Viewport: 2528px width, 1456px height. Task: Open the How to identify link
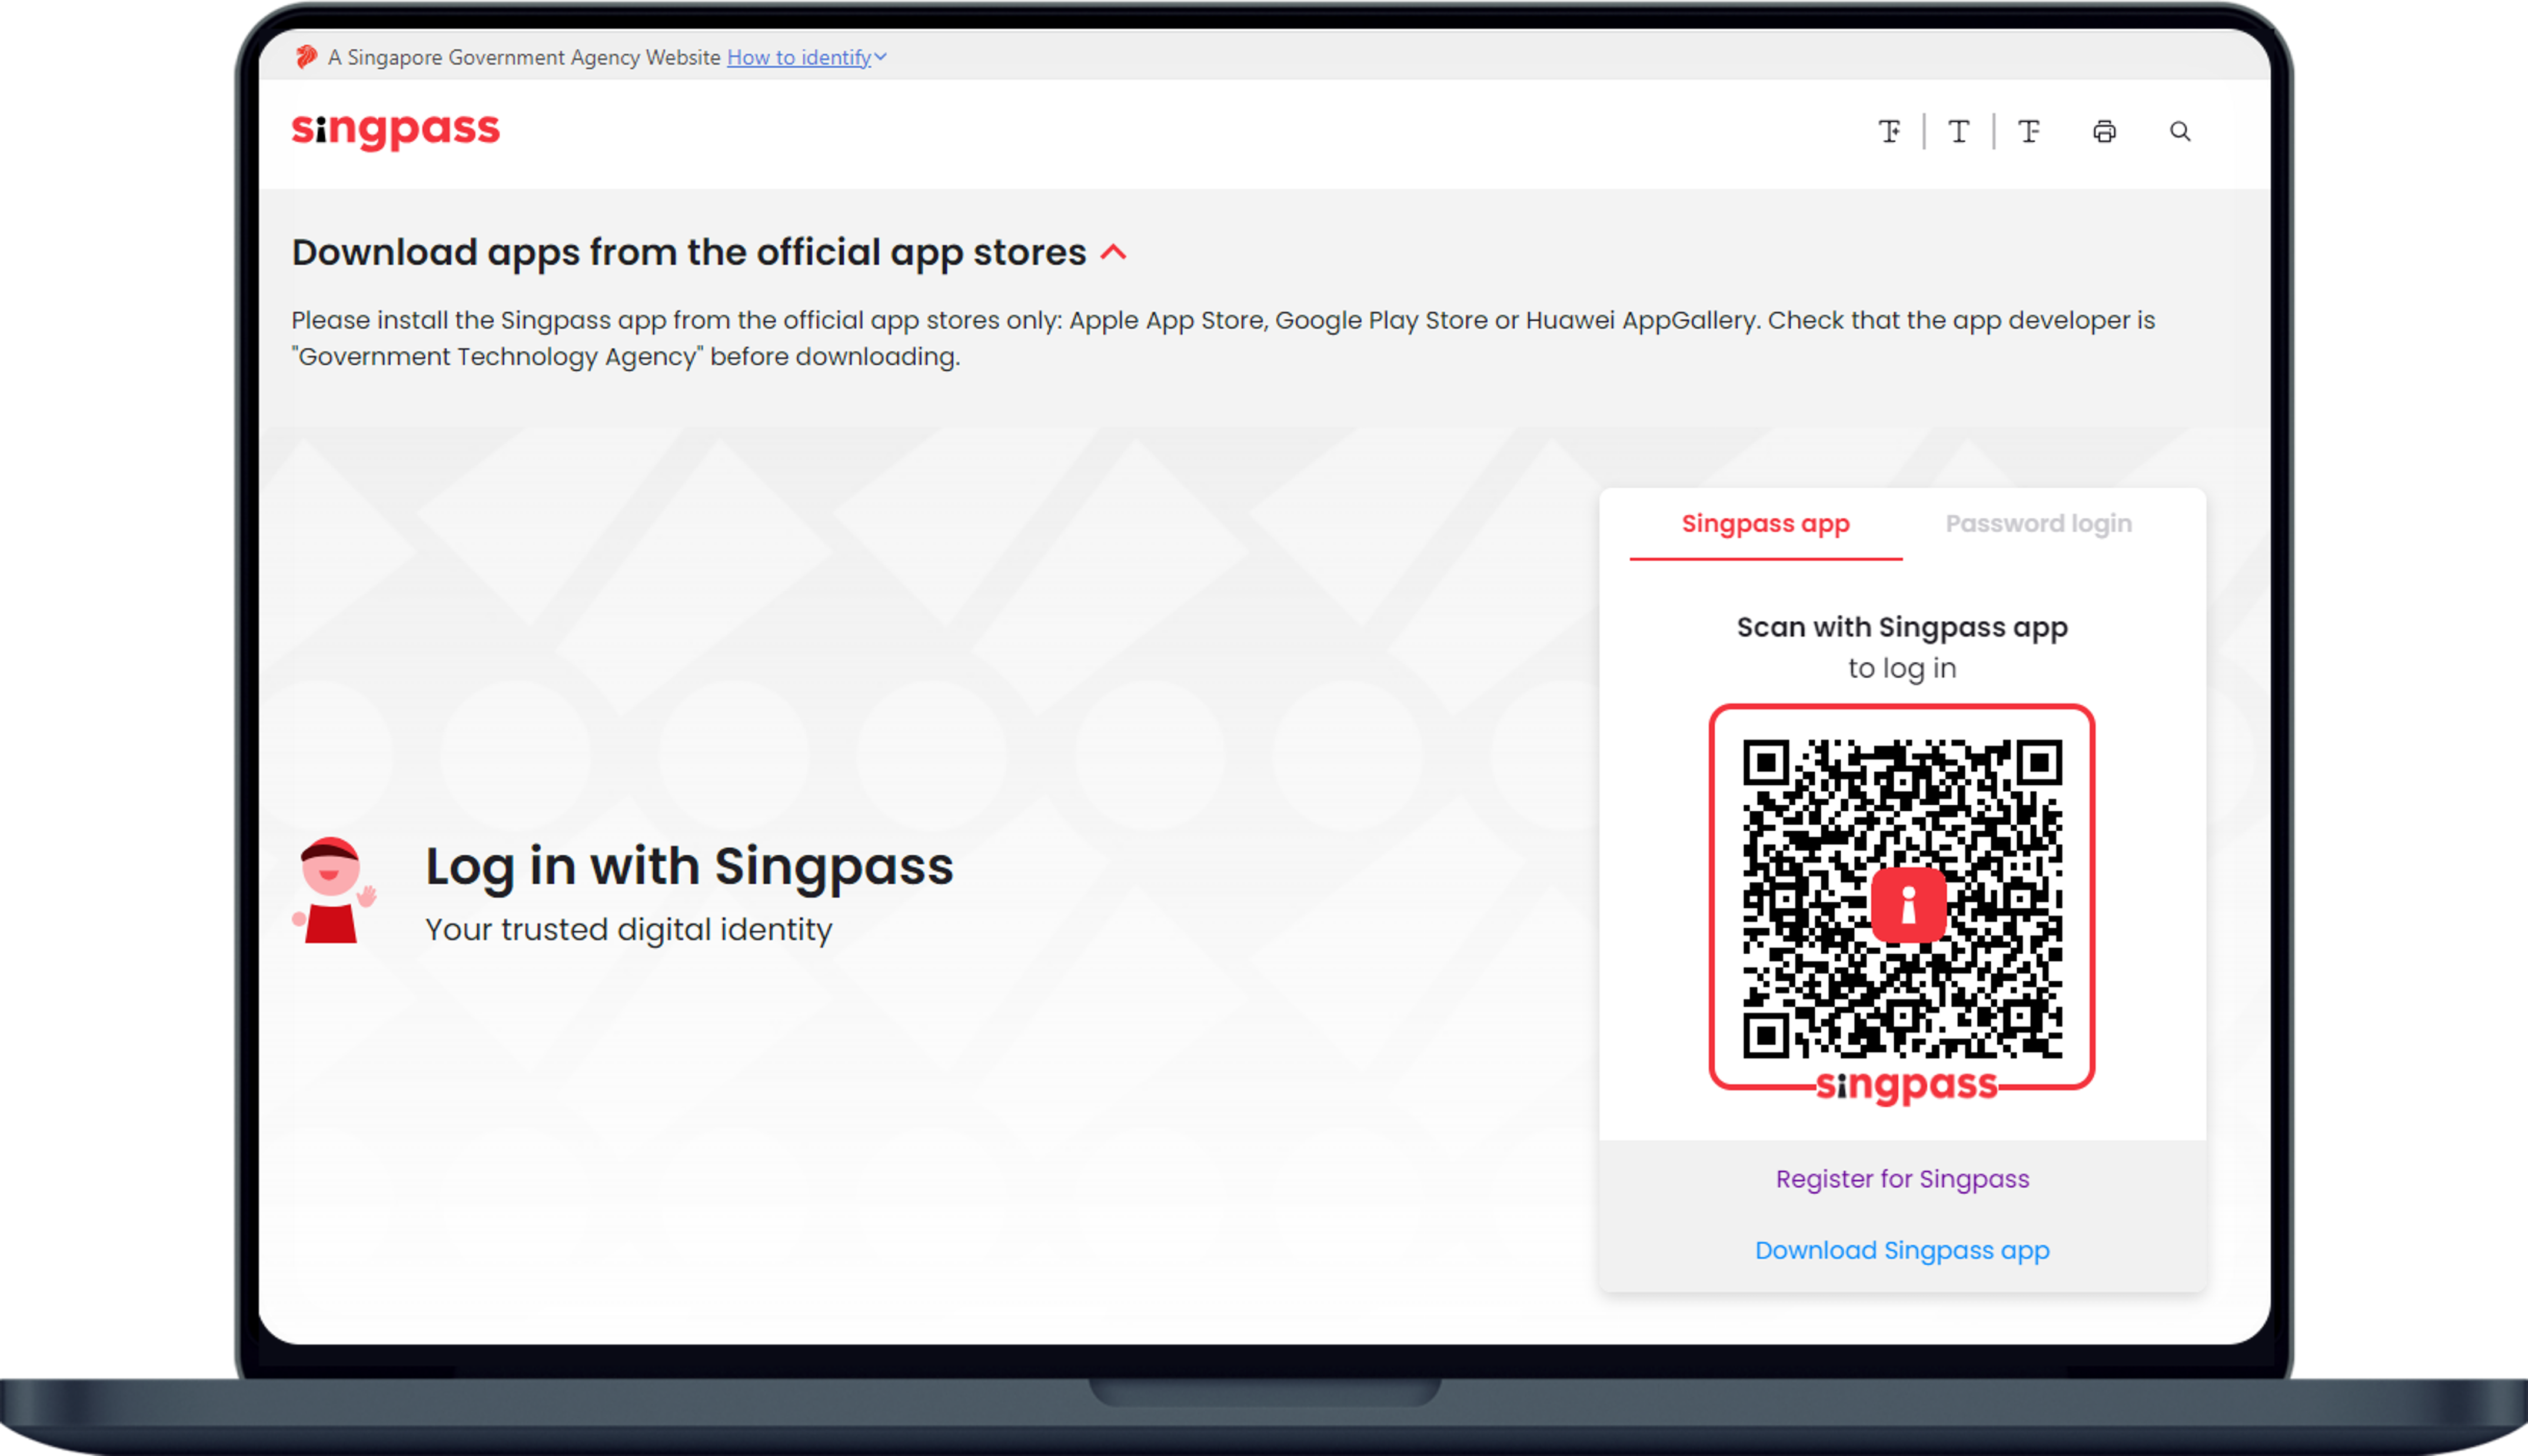click(x=798, y=57)
